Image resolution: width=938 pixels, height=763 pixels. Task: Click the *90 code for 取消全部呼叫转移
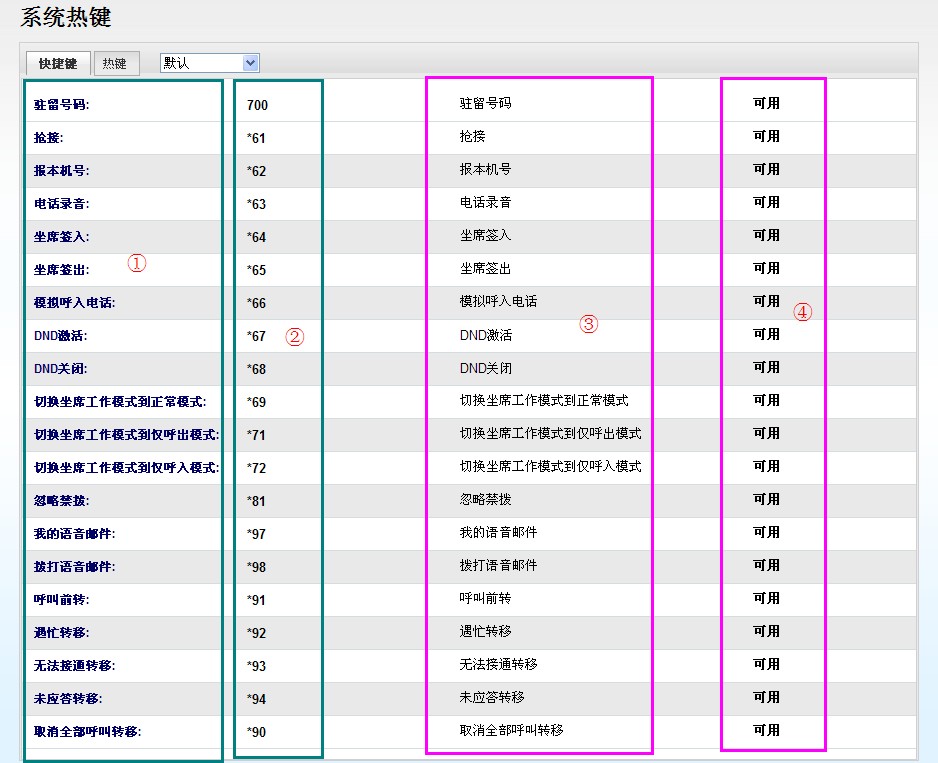[256, 732]
